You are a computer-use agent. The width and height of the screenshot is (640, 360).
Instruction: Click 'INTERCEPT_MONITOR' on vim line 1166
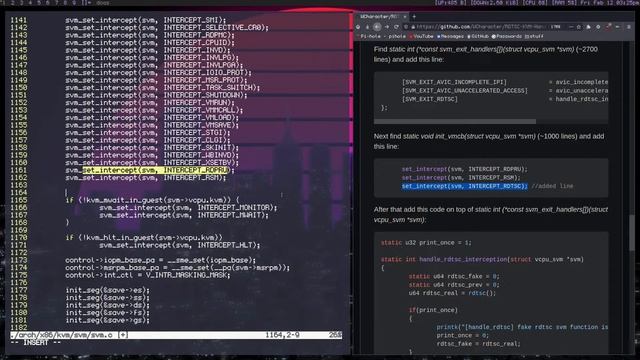click(x=234, y=207)
